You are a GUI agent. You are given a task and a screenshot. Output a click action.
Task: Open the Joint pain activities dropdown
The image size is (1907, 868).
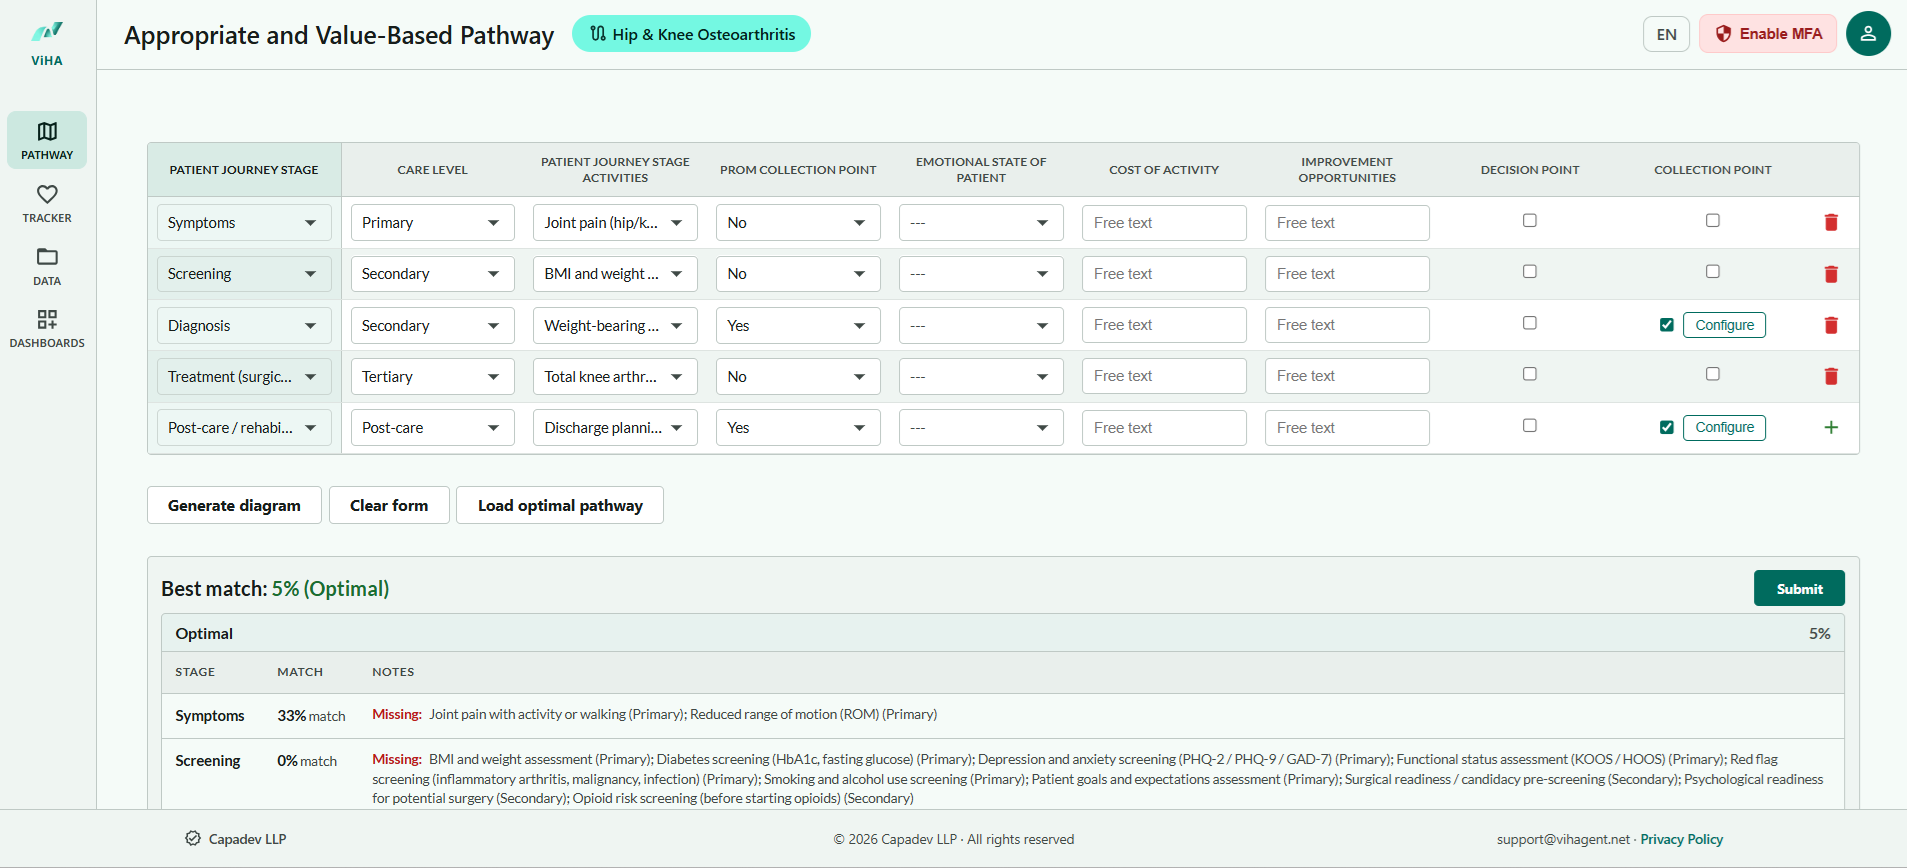pos(615,223)
